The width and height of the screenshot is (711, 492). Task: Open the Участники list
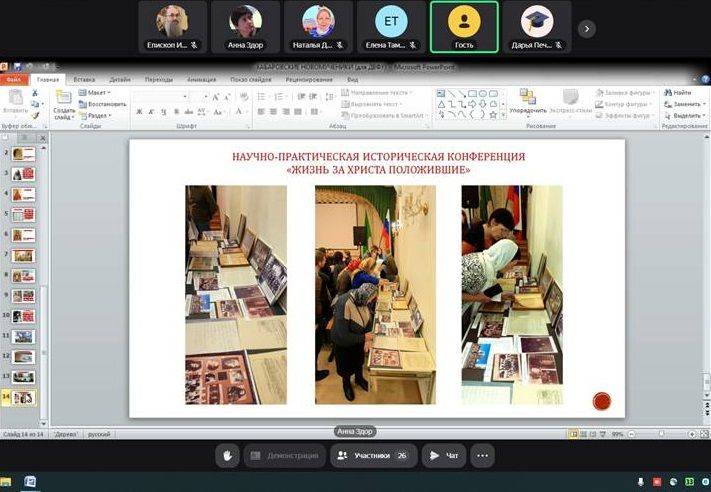(x=373, y=455)
